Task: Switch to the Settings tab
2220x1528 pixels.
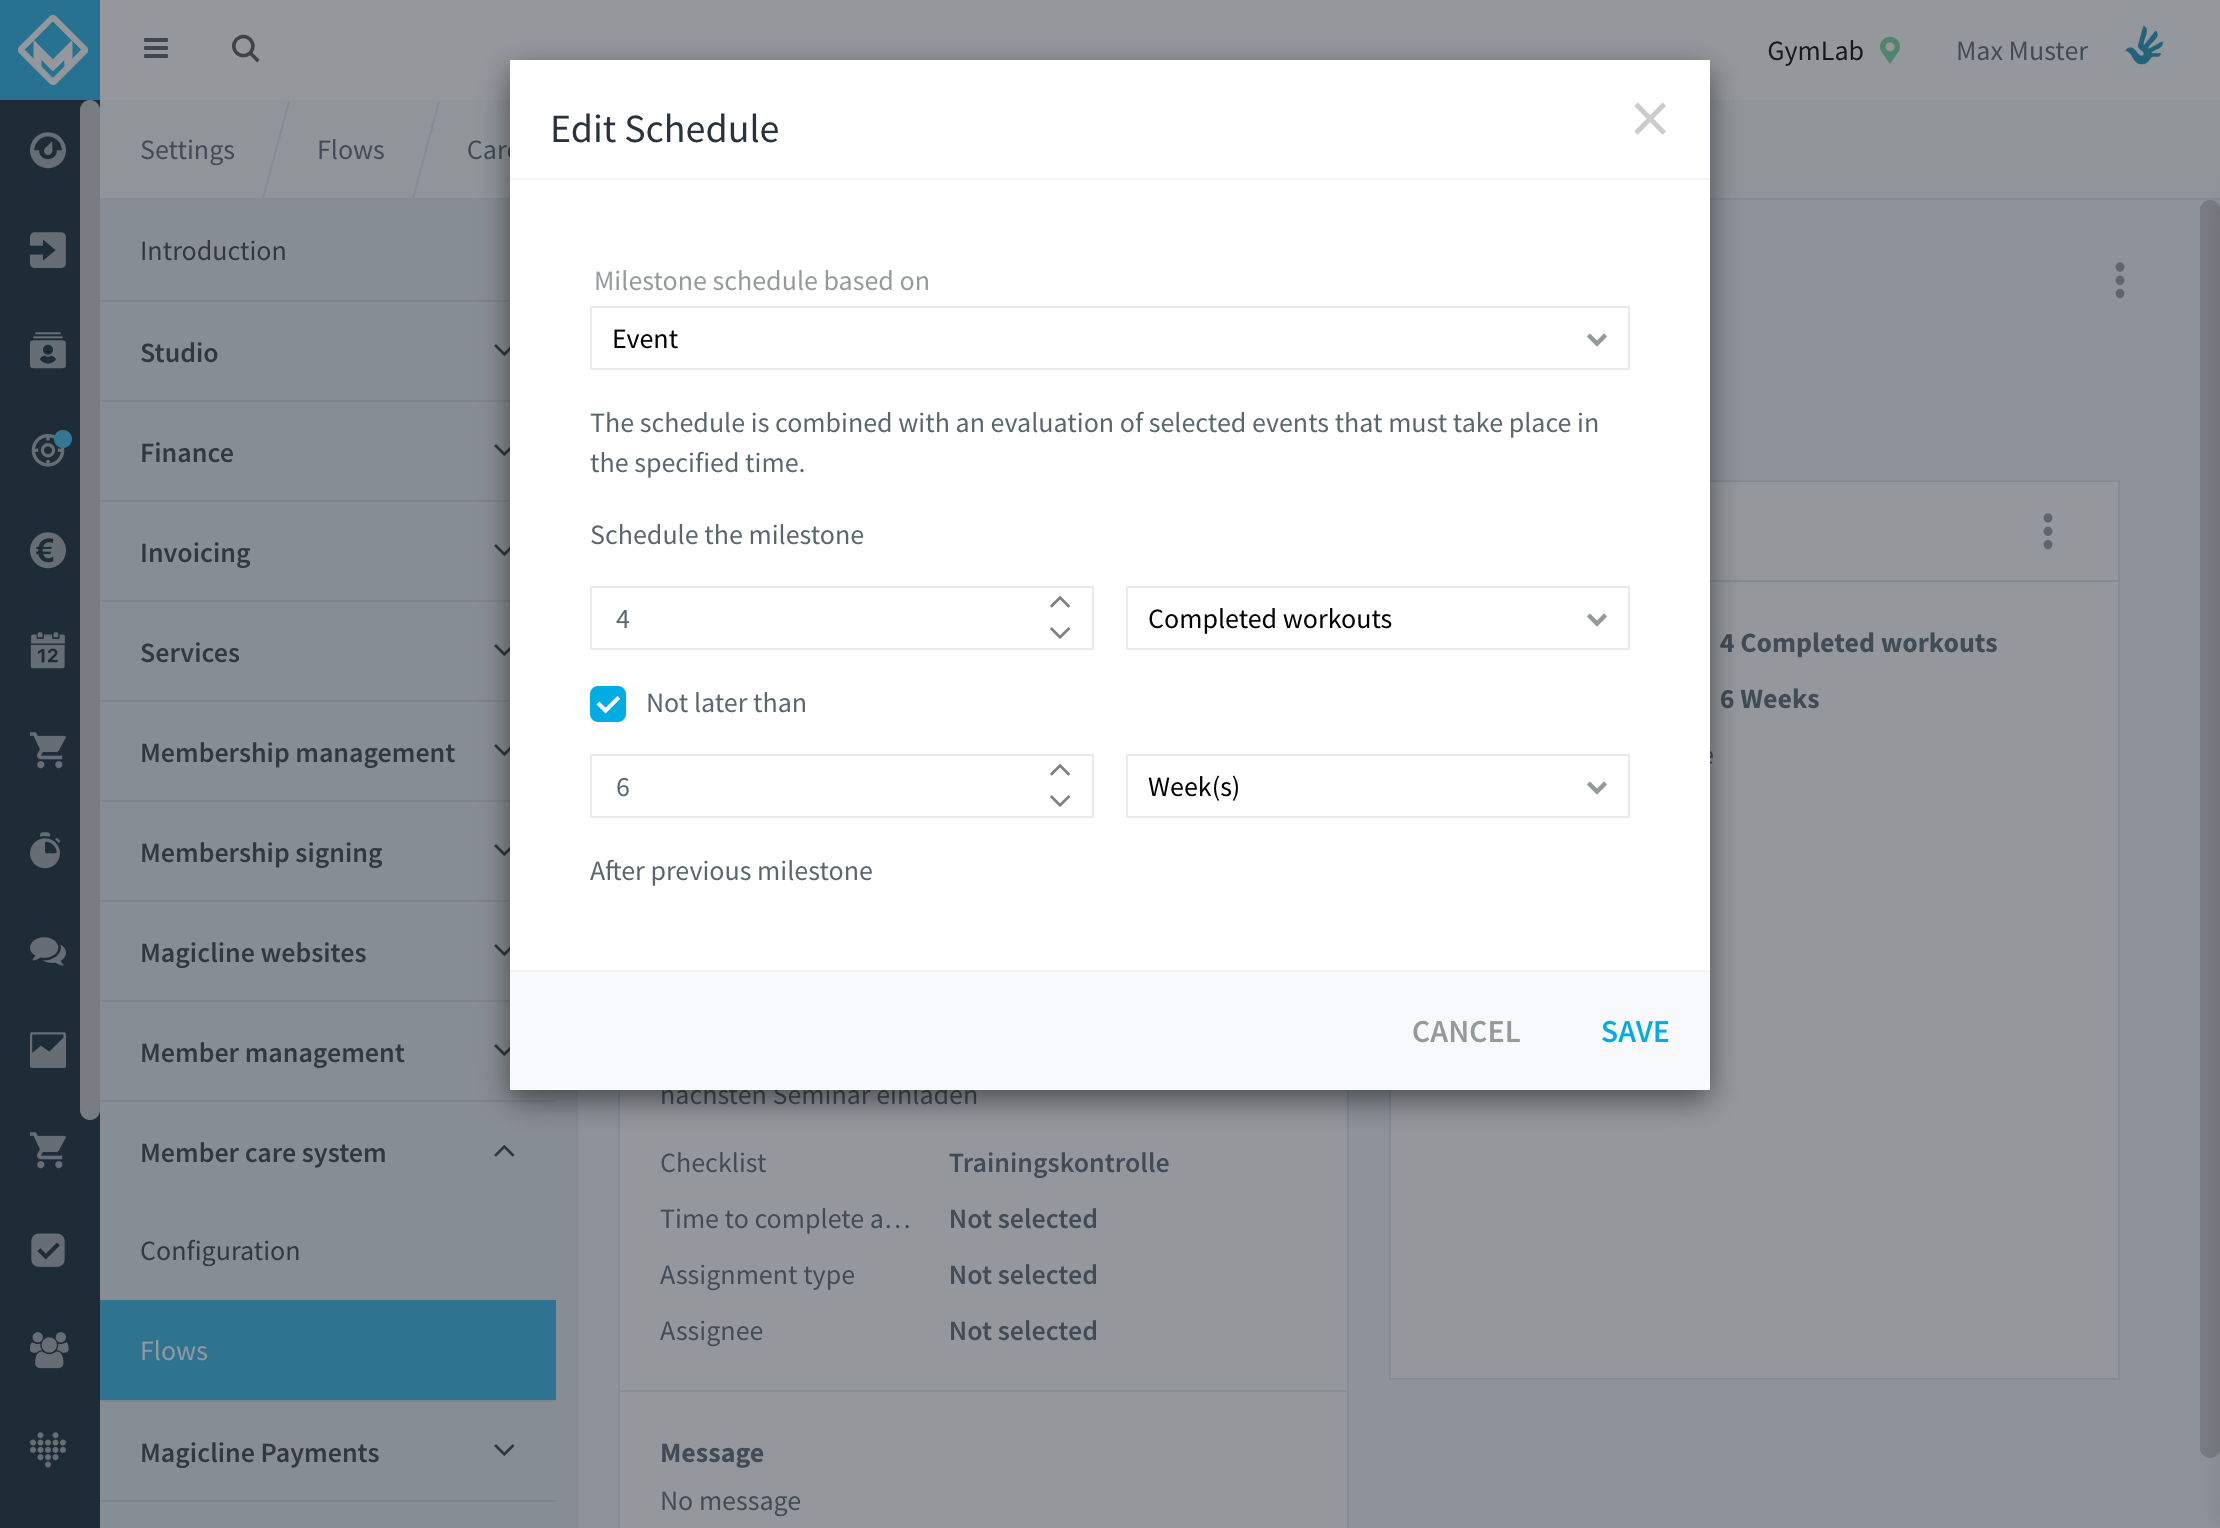Action: [187, 150]
